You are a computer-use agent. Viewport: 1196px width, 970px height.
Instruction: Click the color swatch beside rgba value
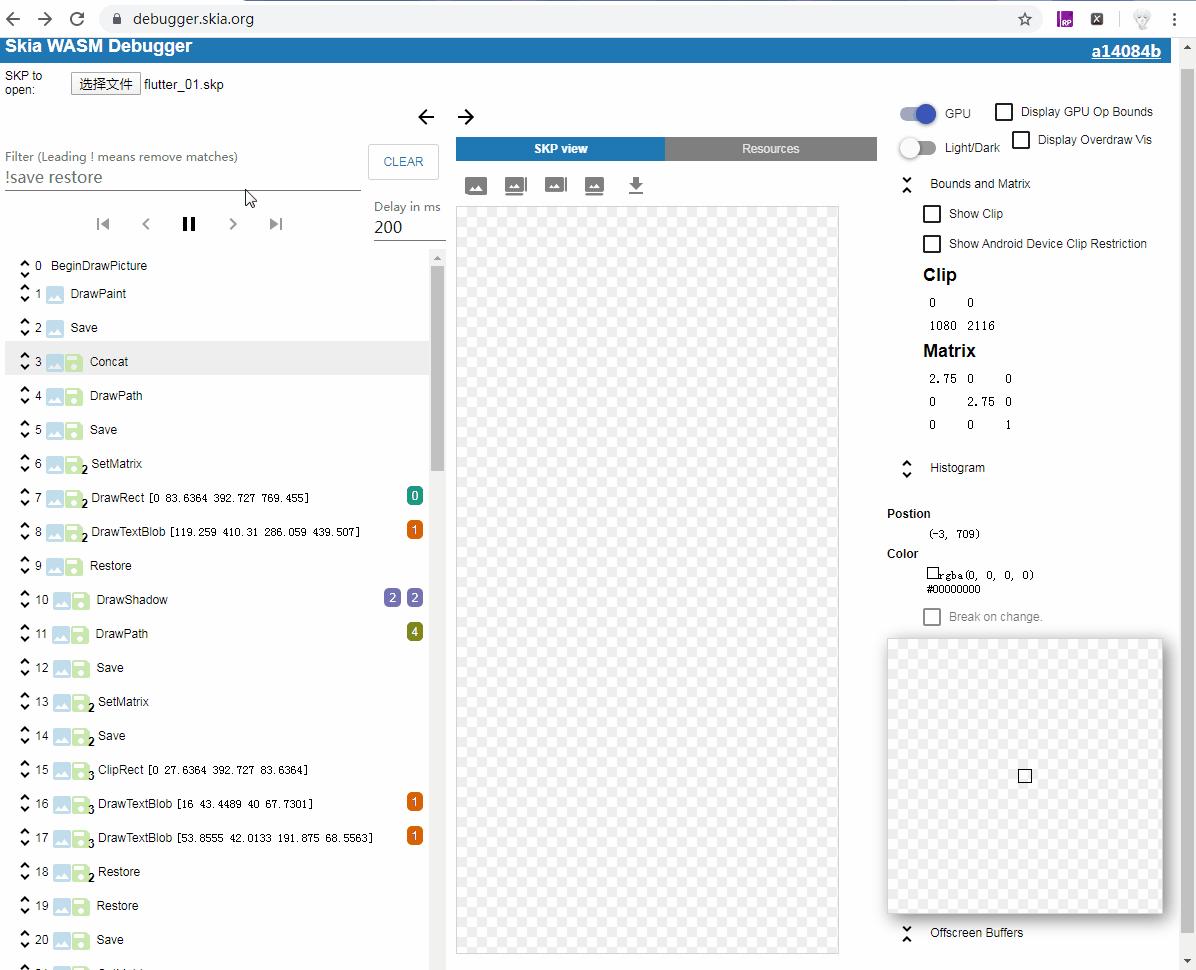tap(932, 573)
